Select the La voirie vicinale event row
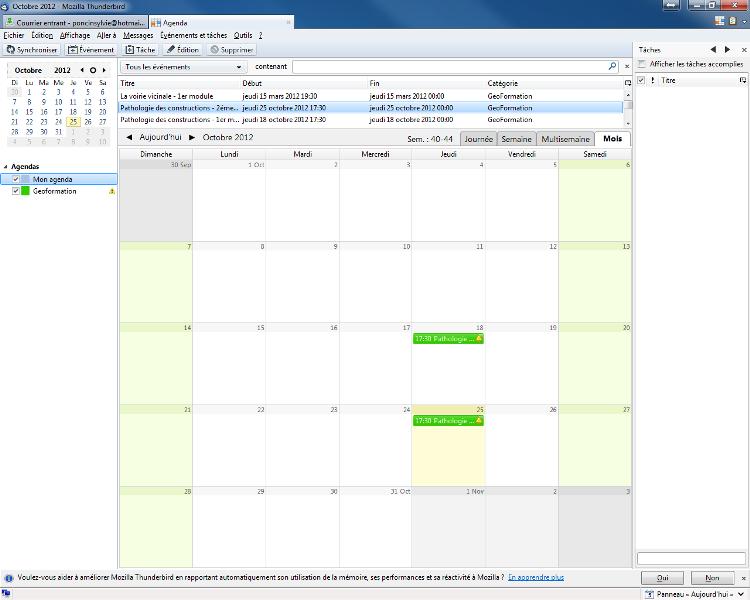The width and height of the screenshot is (750, 600). pyautogui.click(x=370, y=96)
